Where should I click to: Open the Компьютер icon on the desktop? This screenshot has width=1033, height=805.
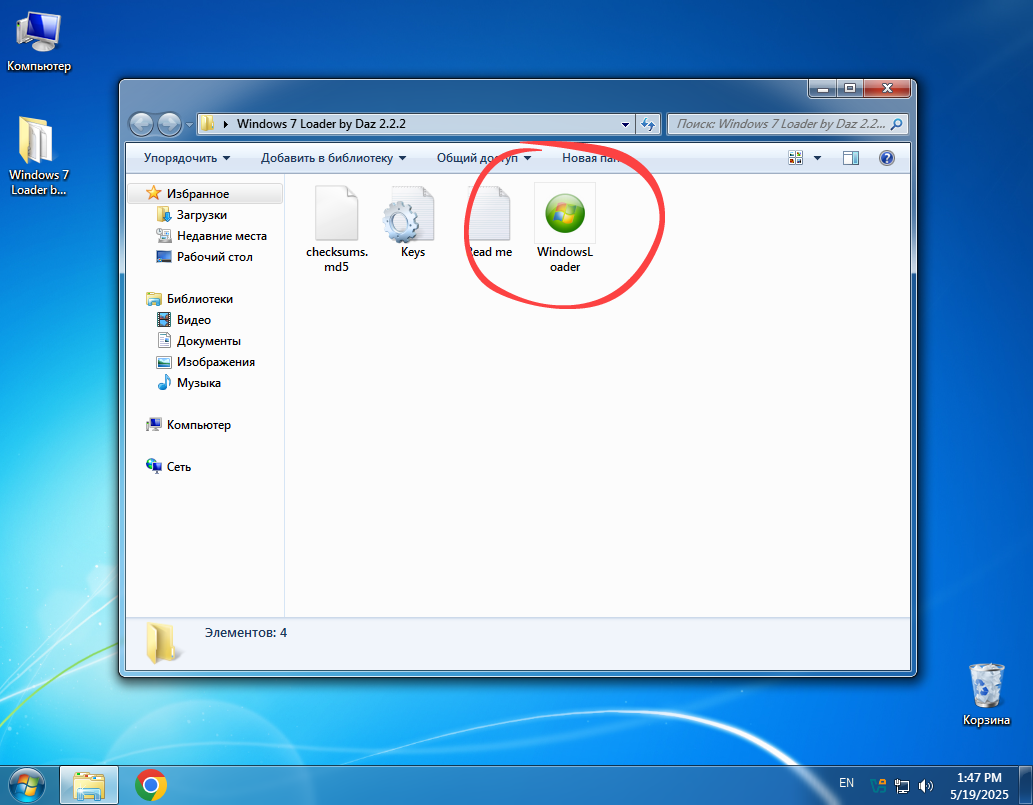point(38,30)
